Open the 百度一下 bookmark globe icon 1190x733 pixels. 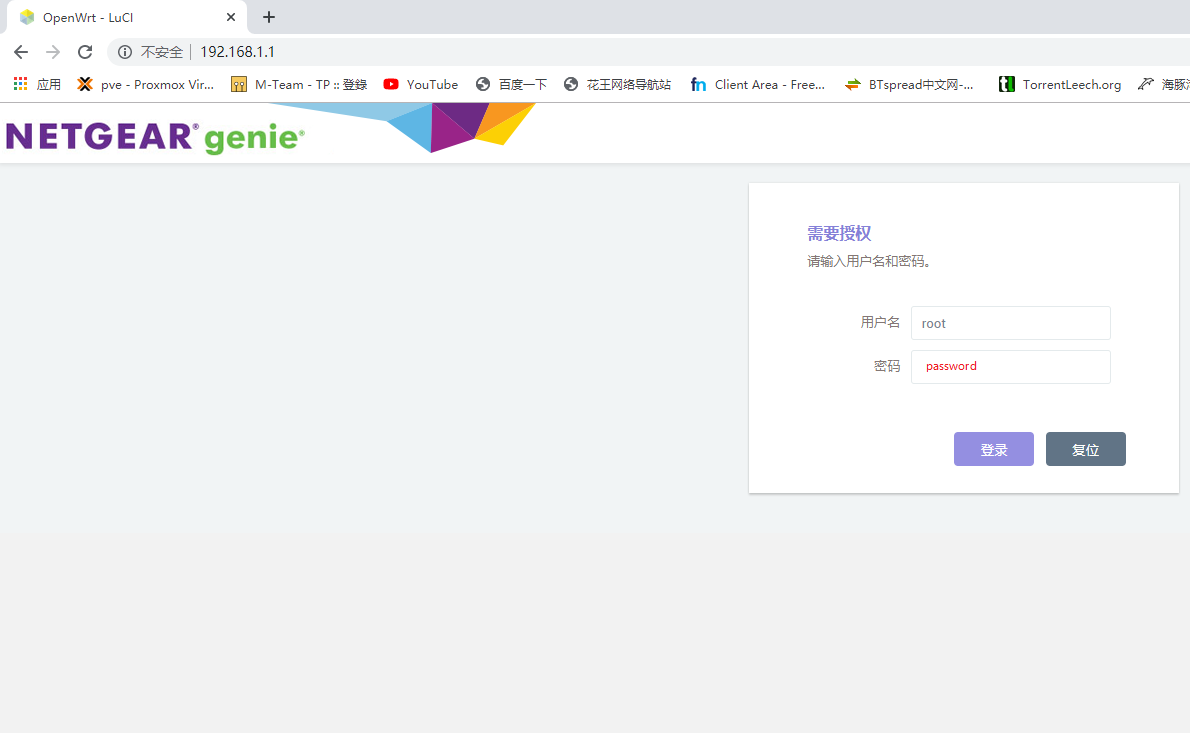pos(483,84)
